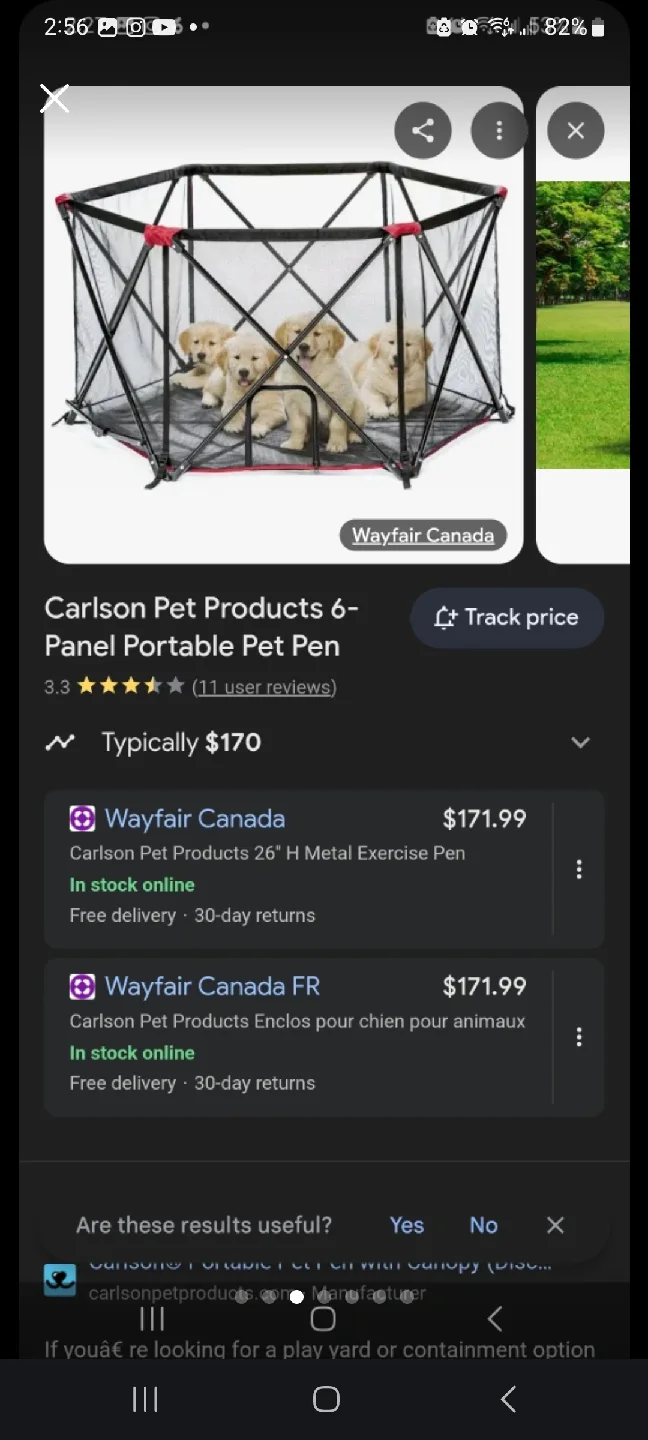This screenshot has height=1440, width=648.
Task: Tap the Wayfair Canada image attribution chip
Action: (x=423, y=535)
